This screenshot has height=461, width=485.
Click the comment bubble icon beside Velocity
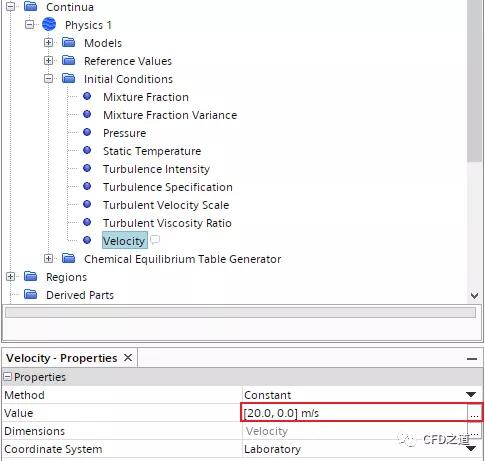pos(155,240)
